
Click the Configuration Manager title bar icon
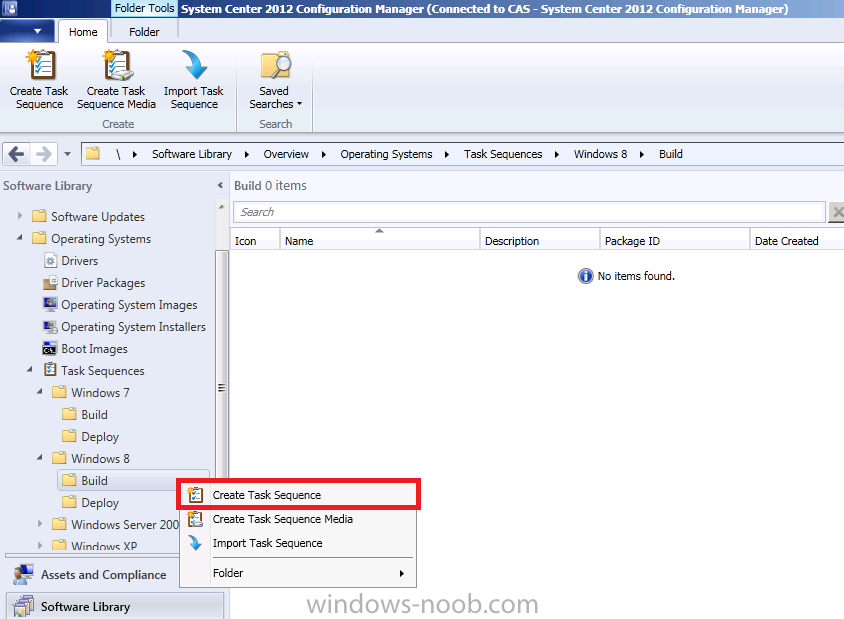click(x=10, y=8)
